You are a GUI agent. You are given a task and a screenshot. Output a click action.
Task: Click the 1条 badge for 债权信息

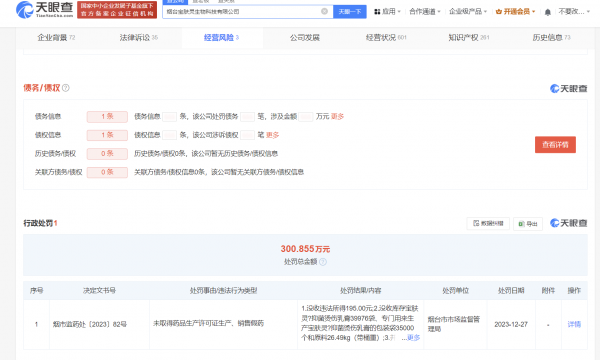[x=107, y=135]
